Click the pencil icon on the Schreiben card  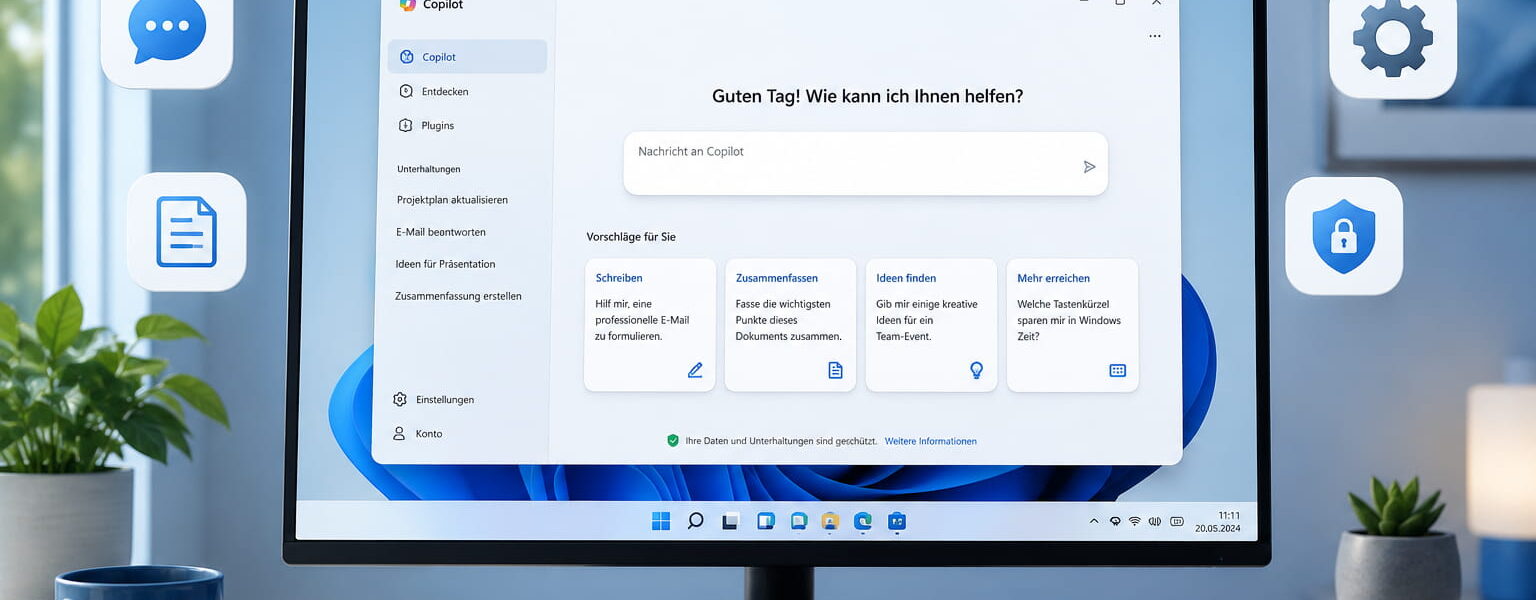(x=695, y=370)
